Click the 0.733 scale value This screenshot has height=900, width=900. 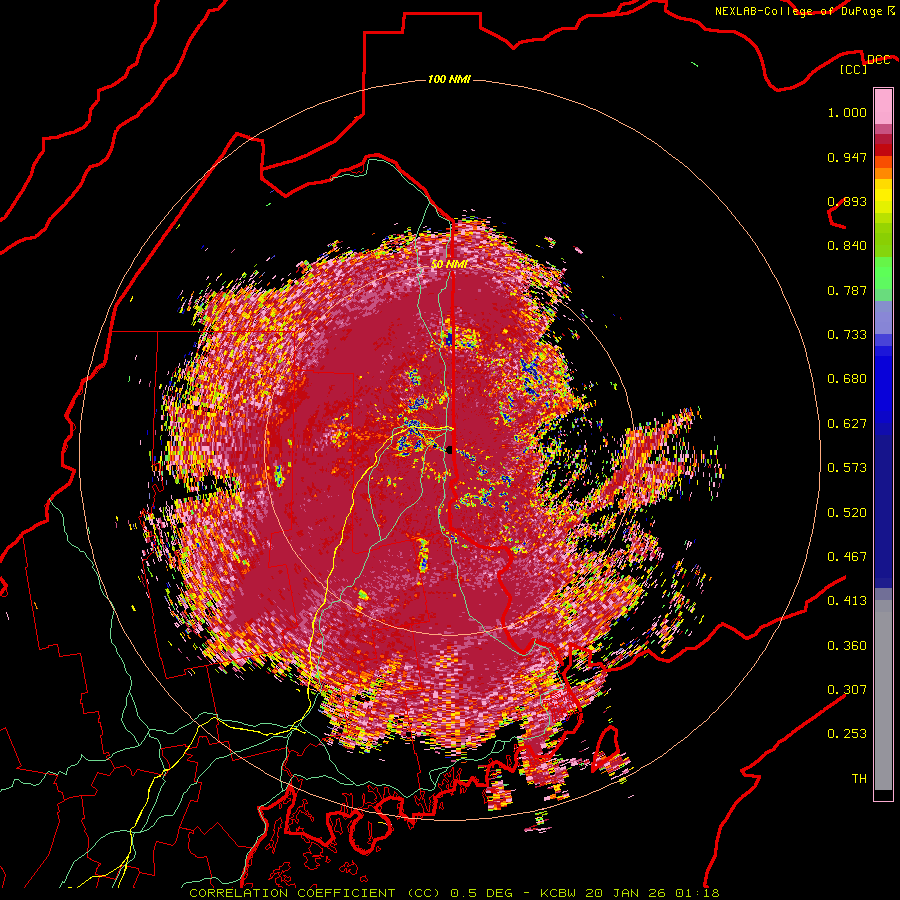tap(847, 335)
